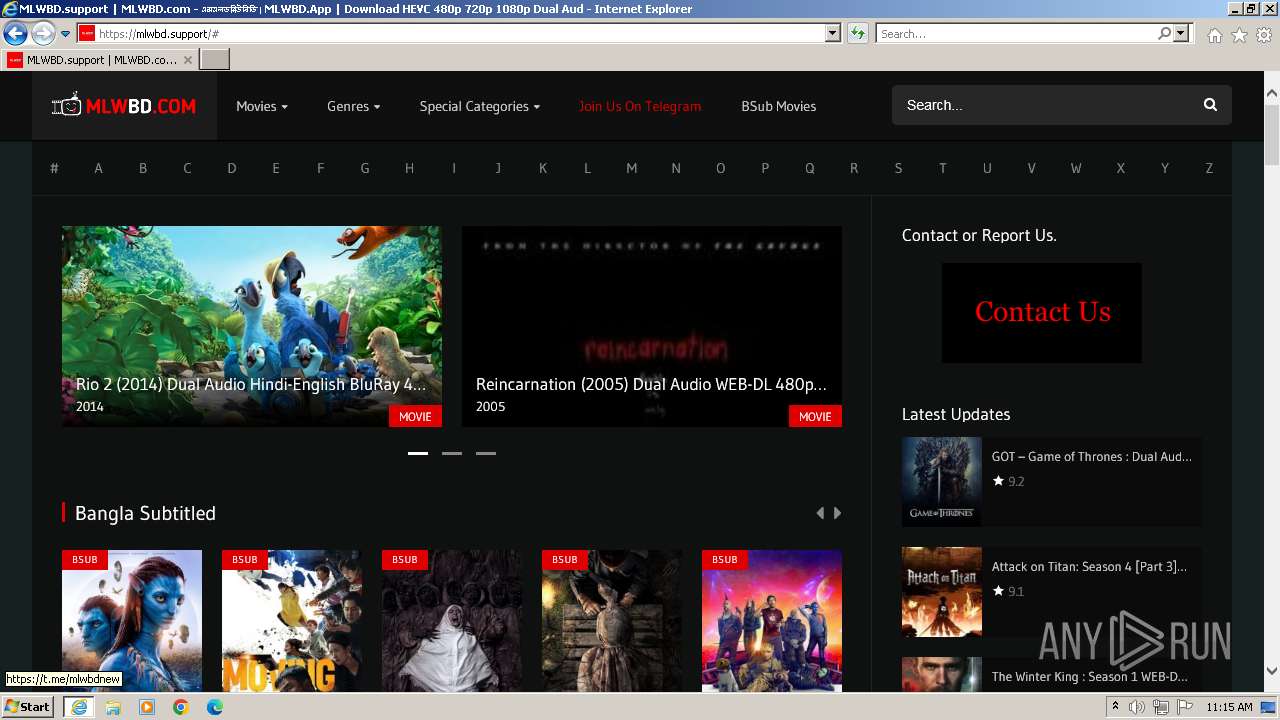
Task: Click the refresh page icon
Action: (858, 34)
